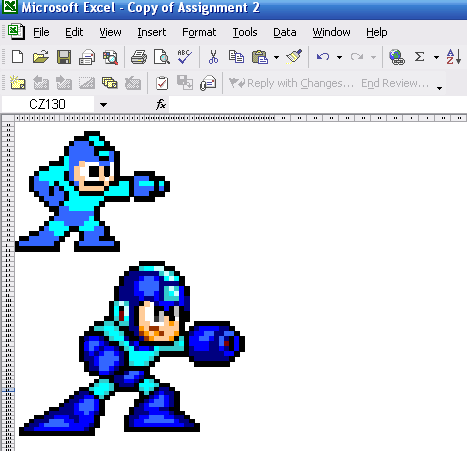Viewport: 467px width, 451px height.
Task: Open Print Preview icon
Action: pos(162,57)
